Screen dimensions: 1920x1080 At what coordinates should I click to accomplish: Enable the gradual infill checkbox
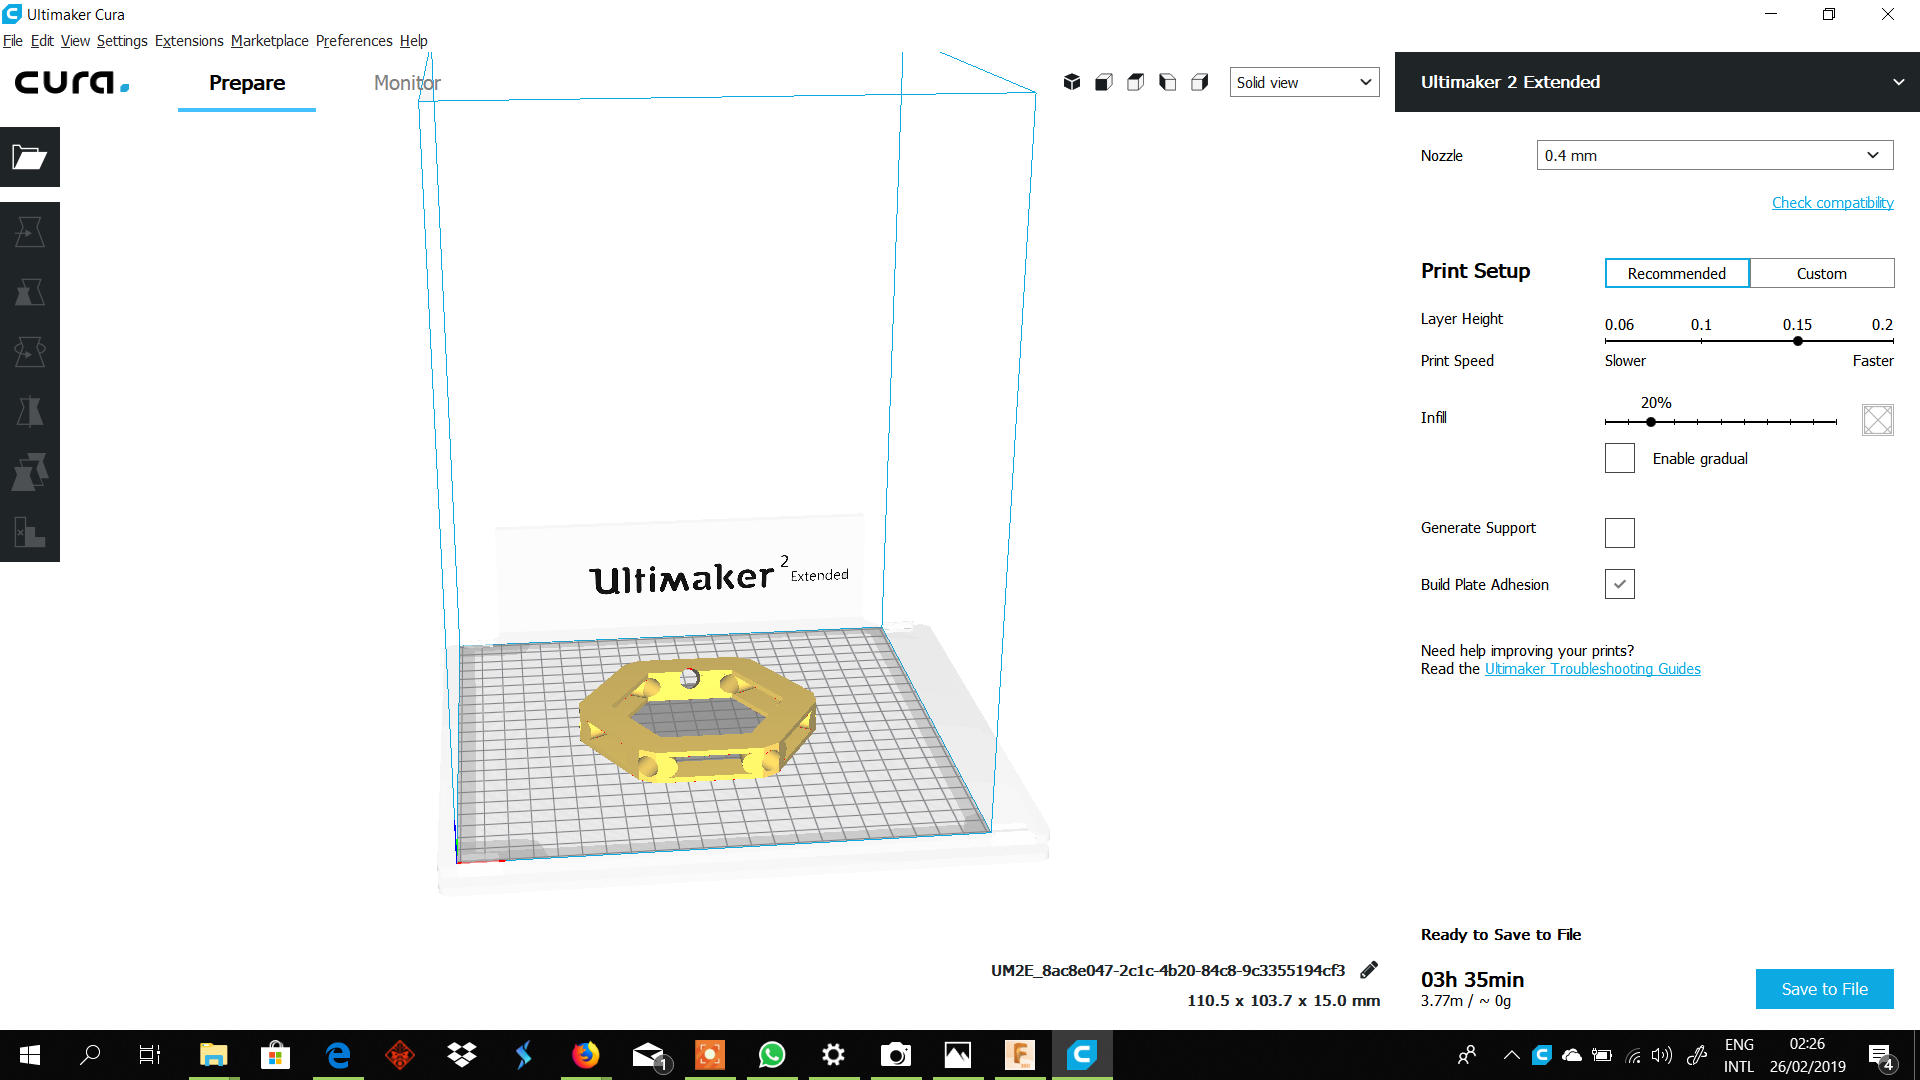coord(1619,458)
